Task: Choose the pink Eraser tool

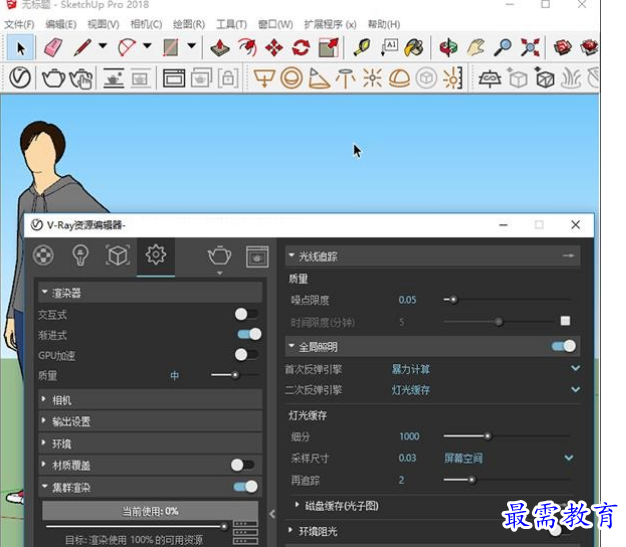Action: pos(52,48)
